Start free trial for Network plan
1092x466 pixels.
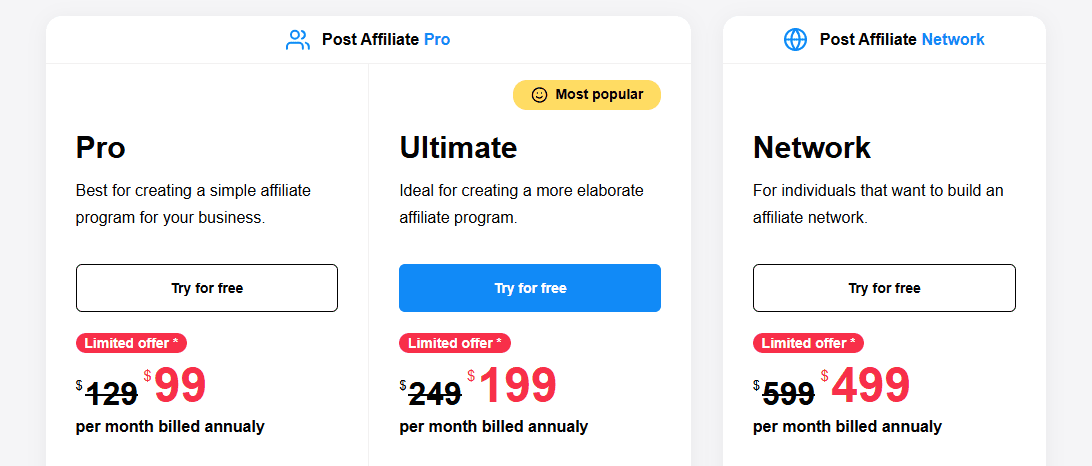884,288
